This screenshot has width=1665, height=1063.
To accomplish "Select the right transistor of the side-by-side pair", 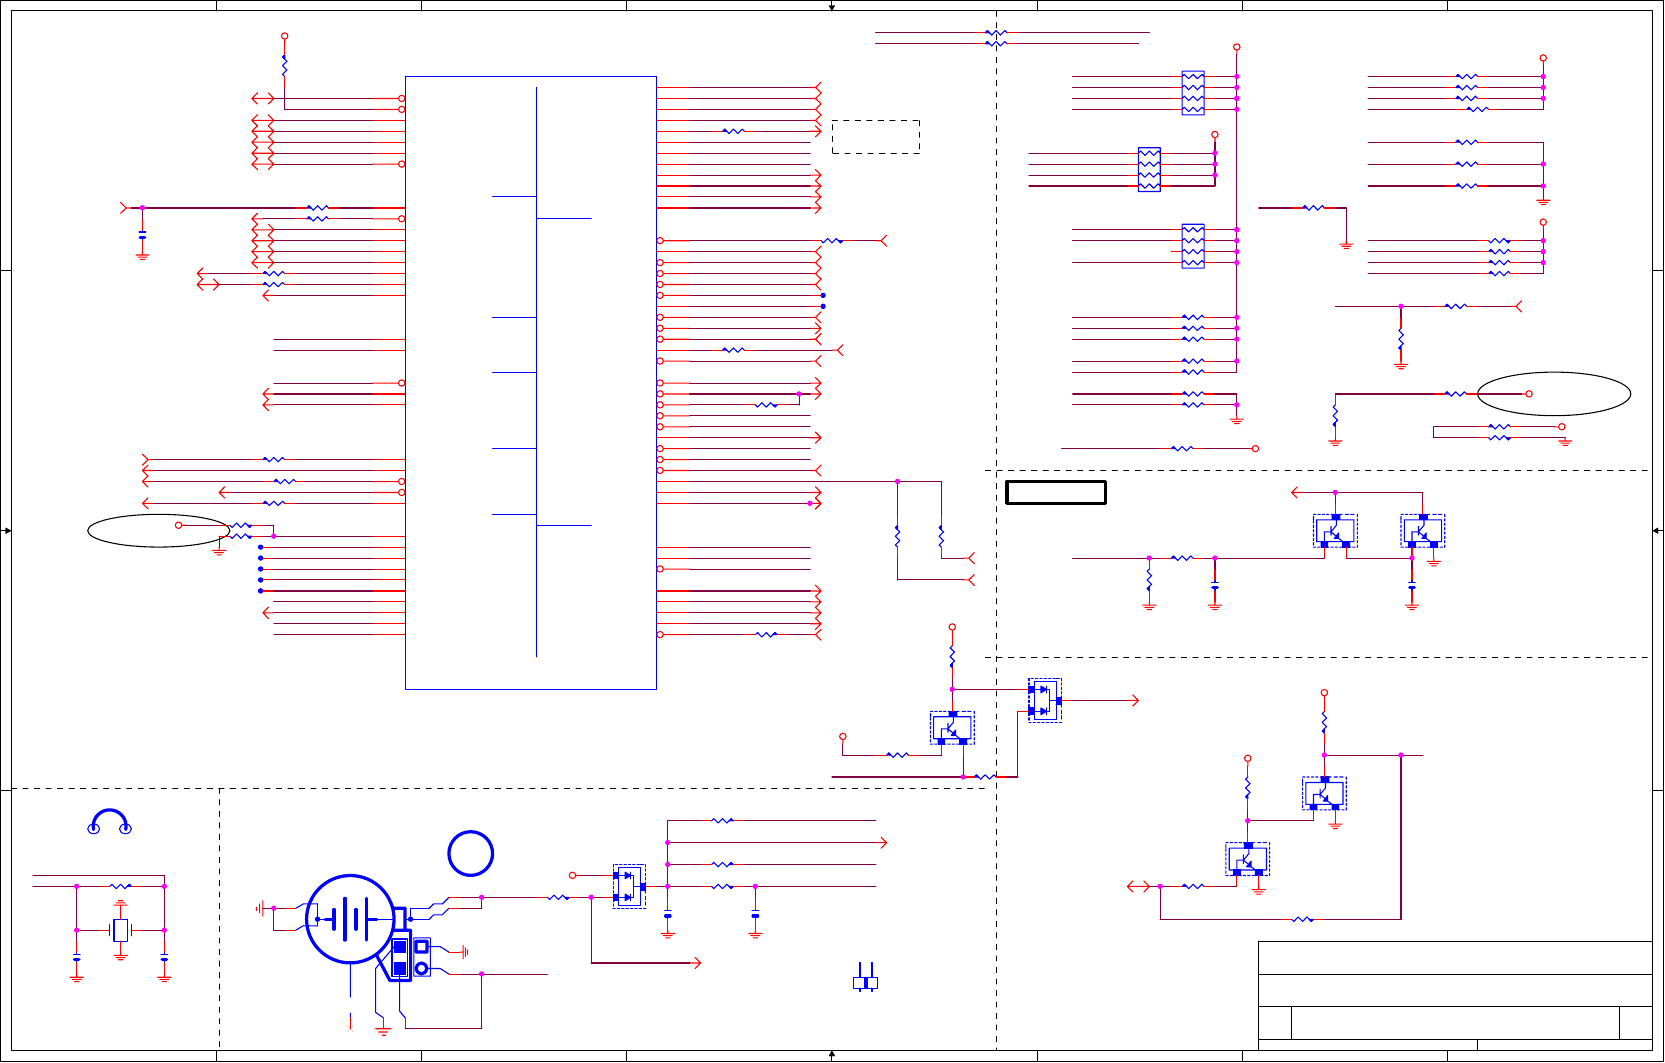I will (x=1423, y=531).
